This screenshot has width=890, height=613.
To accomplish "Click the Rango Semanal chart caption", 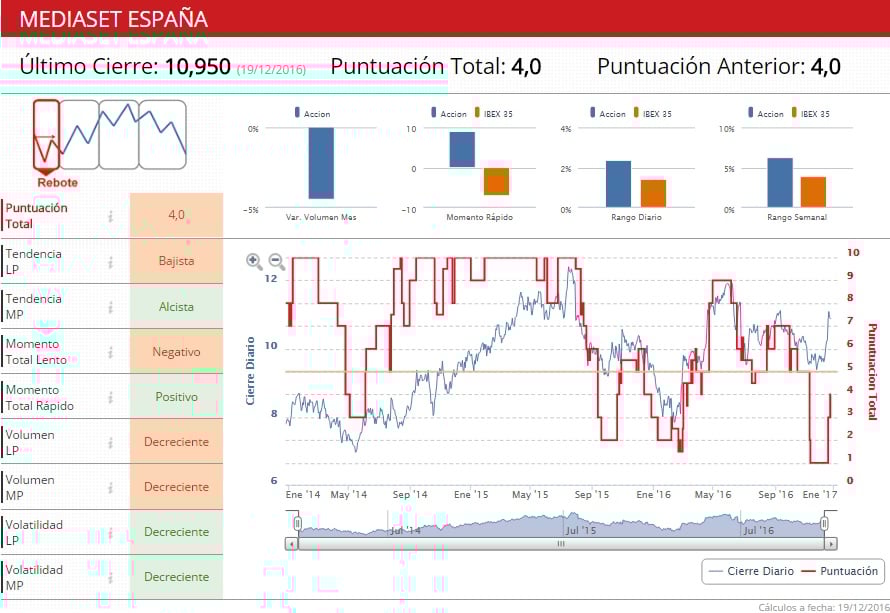I will tap(797, 217).
